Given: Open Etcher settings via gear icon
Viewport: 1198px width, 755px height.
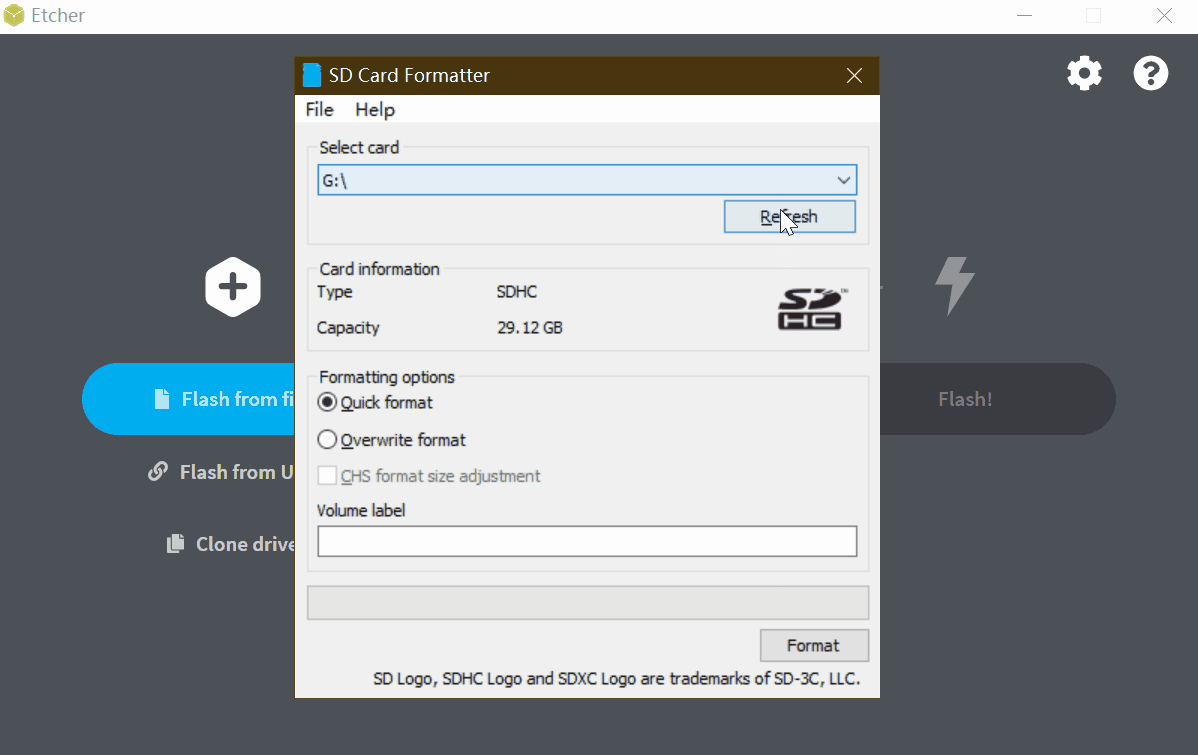Looking at the screenshot, I should coord(1084,73).
